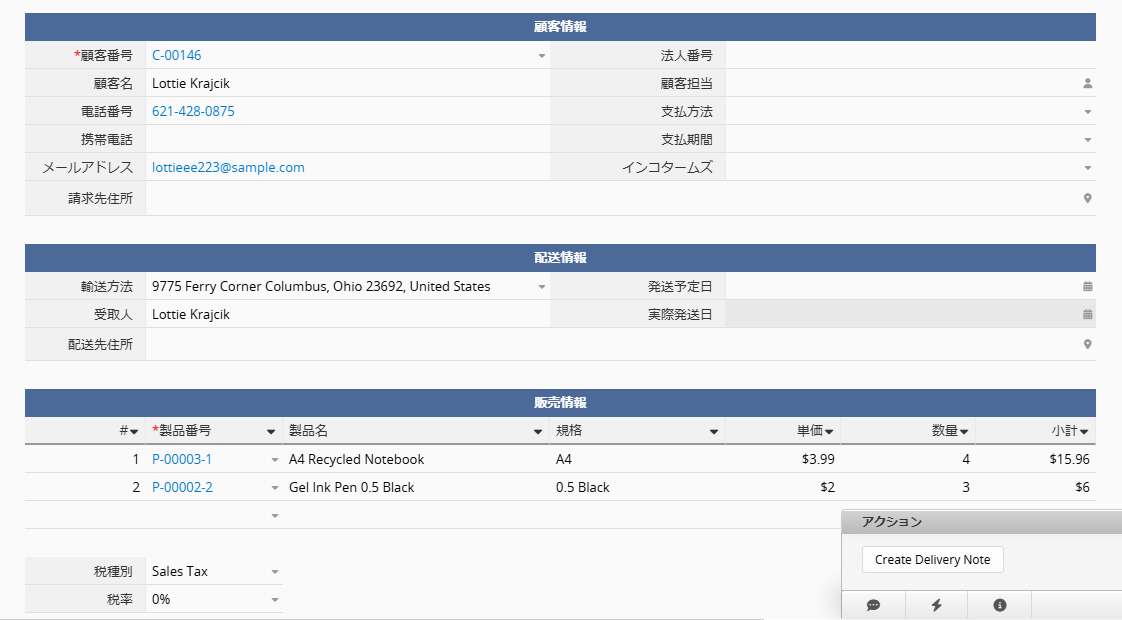The width and height of the screenshot is (1122, 620).
Task: Open the calendar for 発送予定日
Action: pos(1088,287)
